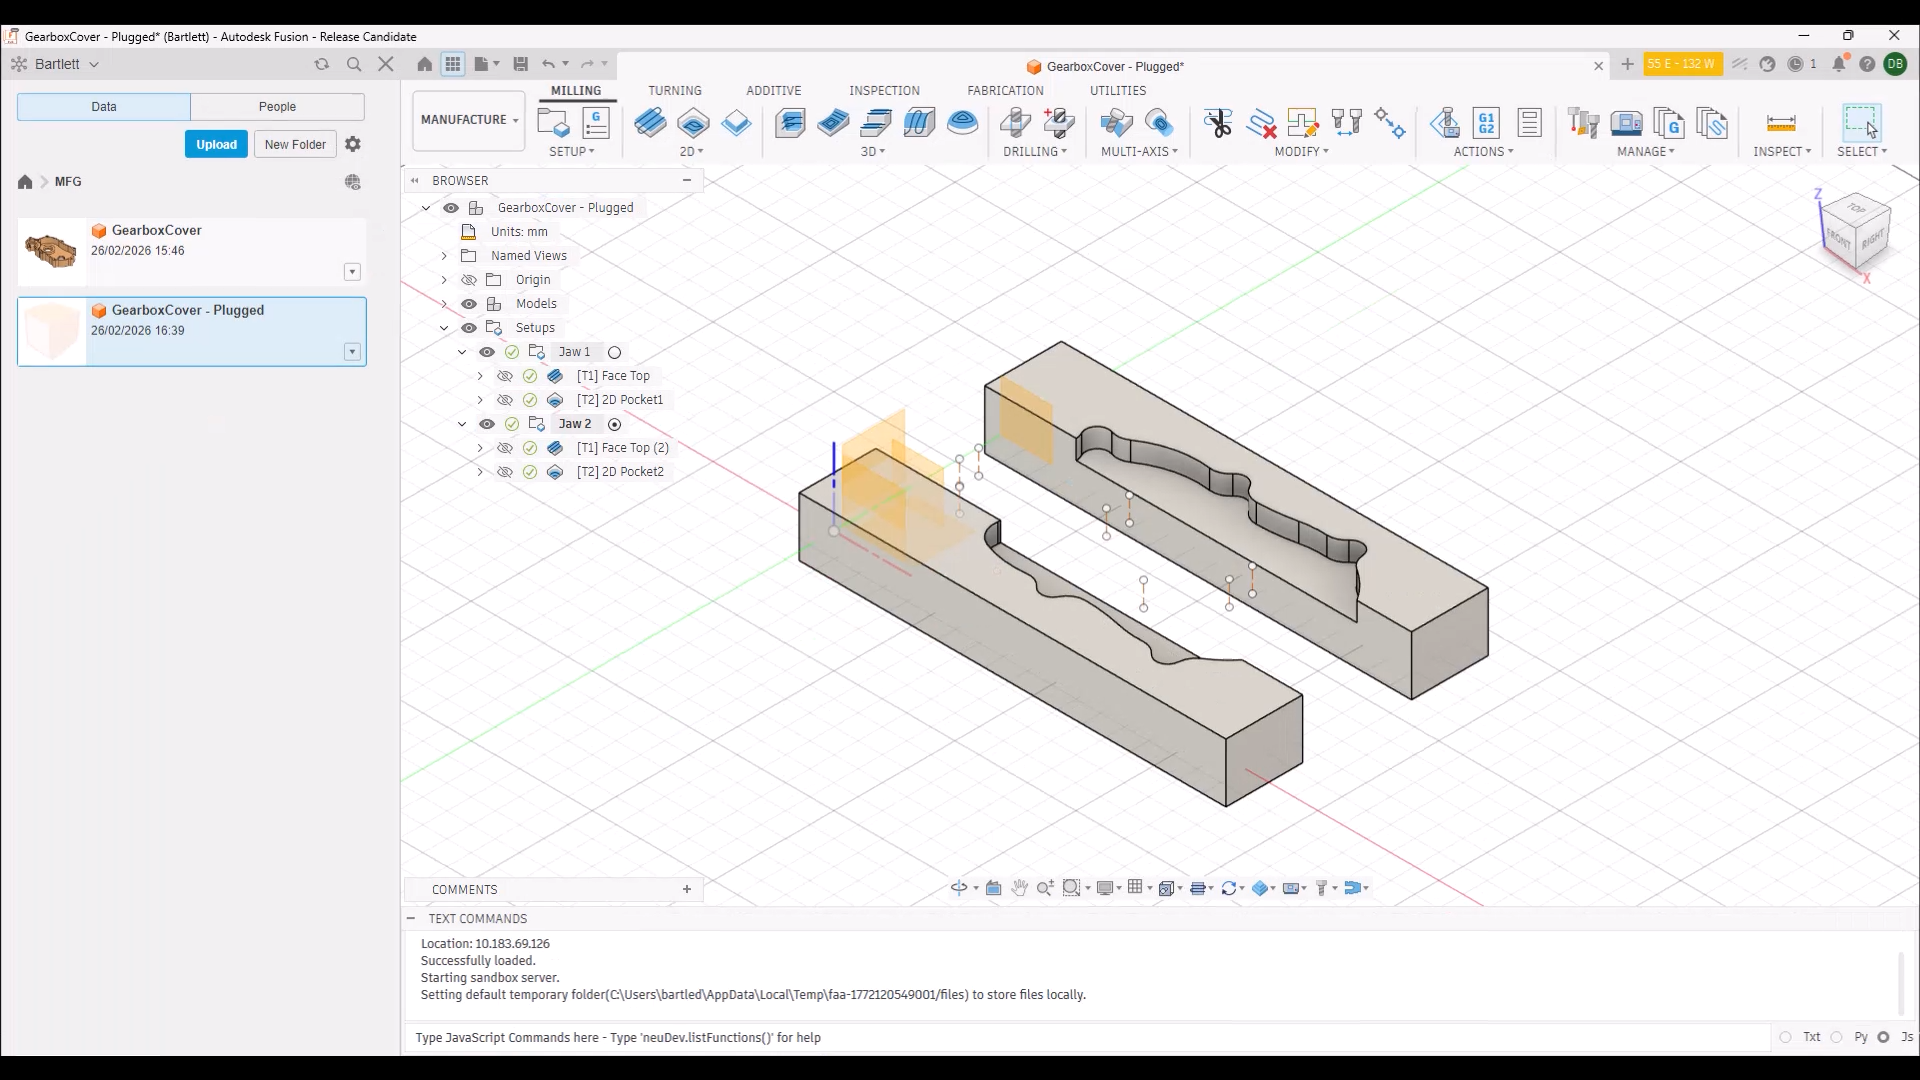Open the INSPECTION ribbon tab
1920x1080 pixels.
(884, 90)
